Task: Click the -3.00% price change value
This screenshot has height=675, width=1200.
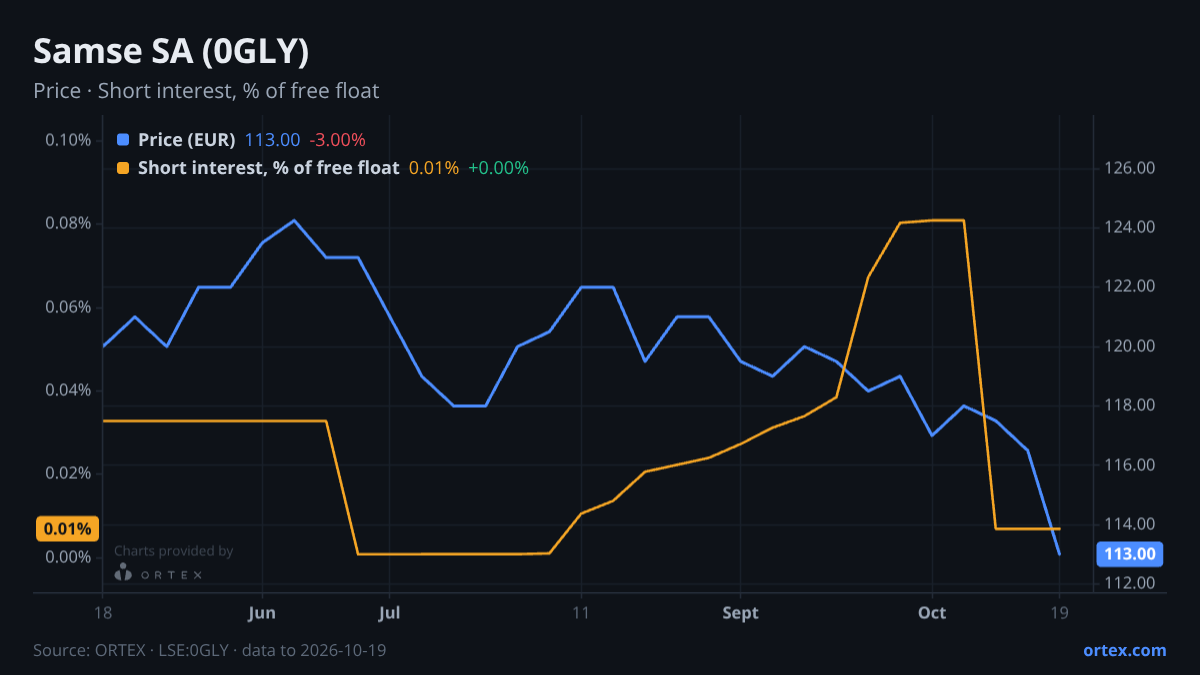Action: [x=337, y=140]
